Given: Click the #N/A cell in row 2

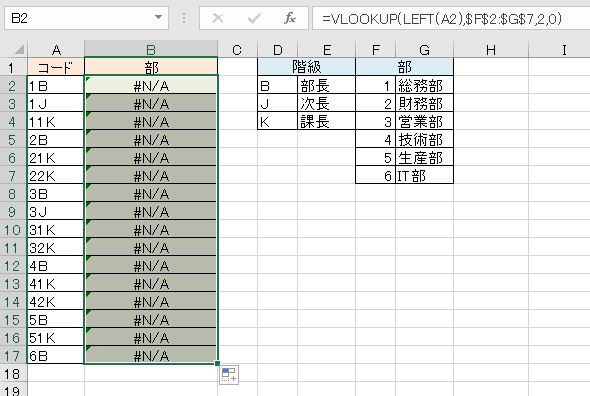Looking at the screenshot, I should point(151,86).
